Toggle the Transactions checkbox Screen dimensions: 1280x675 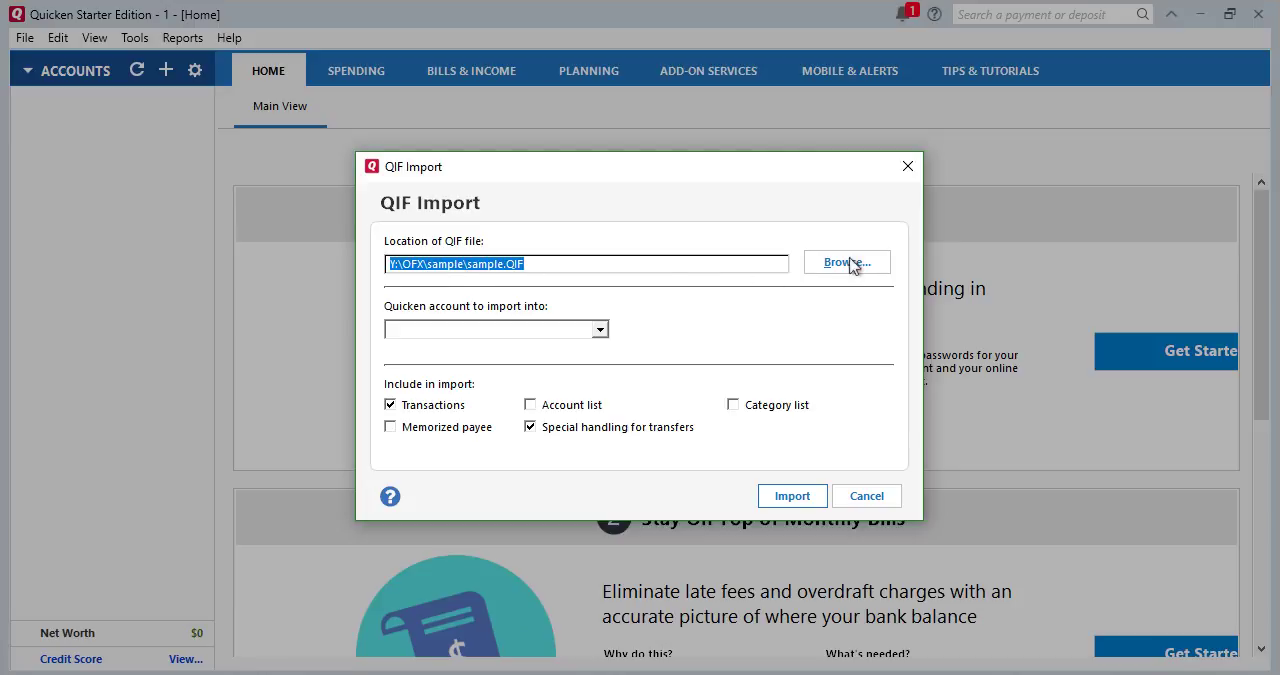tap(390, 404)
